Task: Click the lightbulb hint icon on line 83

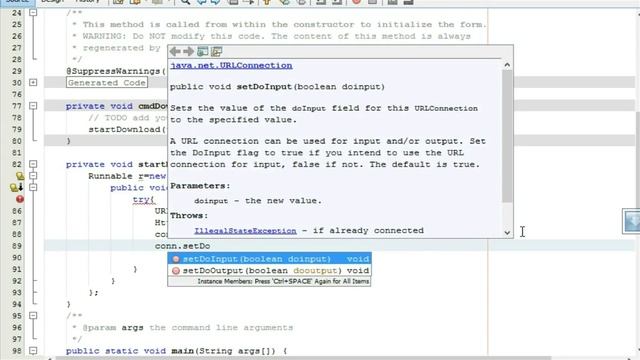Action: [20, 176]
